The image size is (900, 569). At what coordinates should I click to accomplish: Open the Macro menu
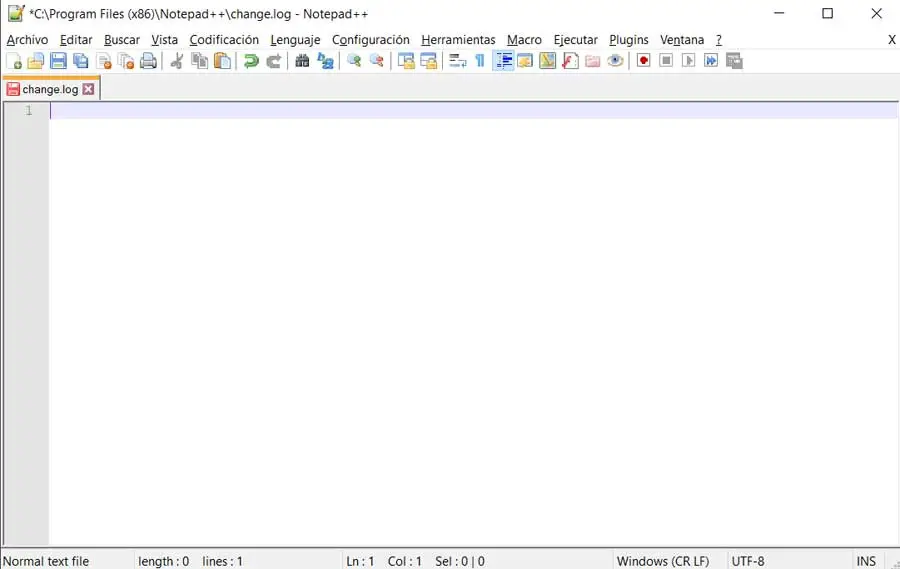click(x=524, y=40)
